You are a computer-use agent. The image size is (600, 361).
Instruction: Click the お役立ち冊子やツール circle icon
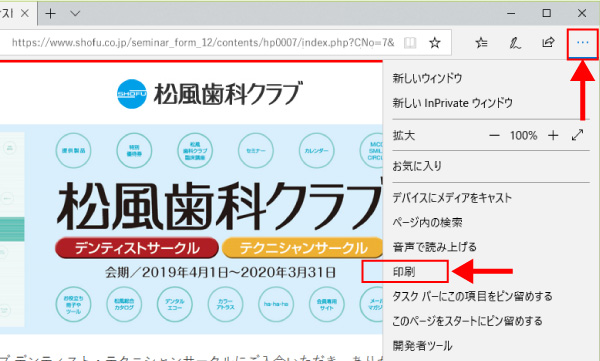pos(73,304)
